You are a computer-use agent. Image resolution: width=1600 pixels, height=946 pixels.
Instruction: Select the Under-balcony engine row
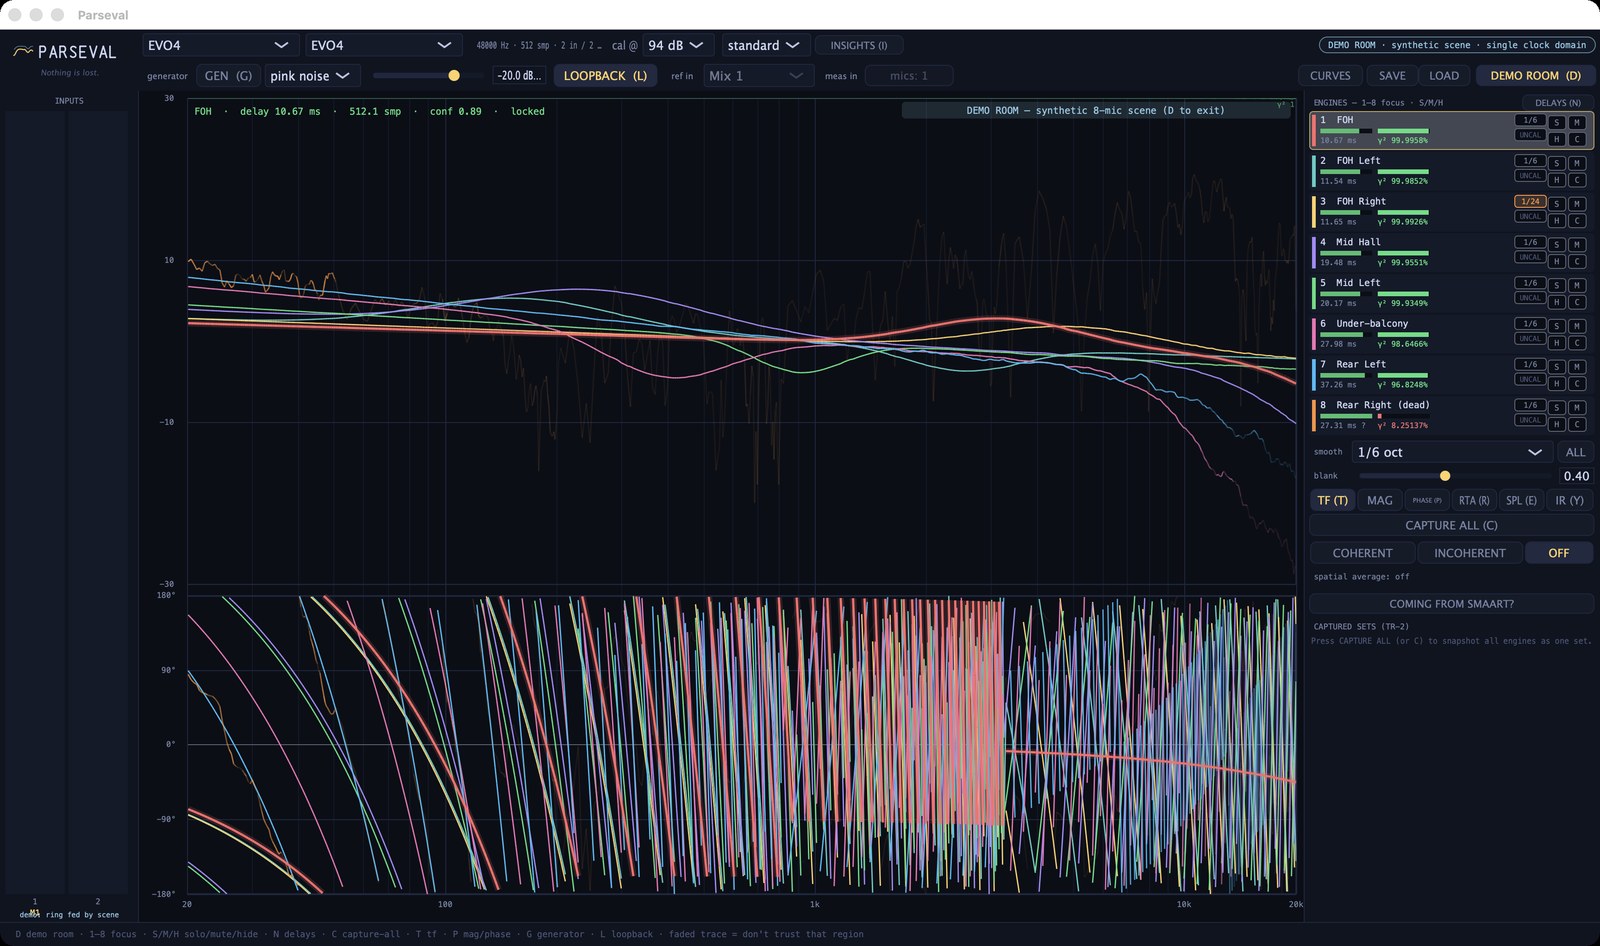[1452, 334]
